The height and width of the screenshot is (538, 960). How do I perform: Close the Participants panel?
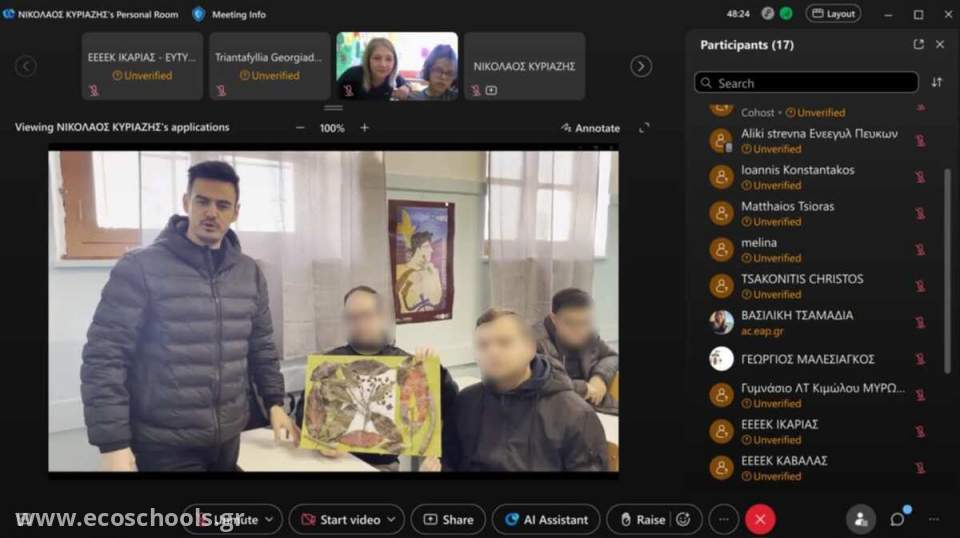(x=940, y=45)
